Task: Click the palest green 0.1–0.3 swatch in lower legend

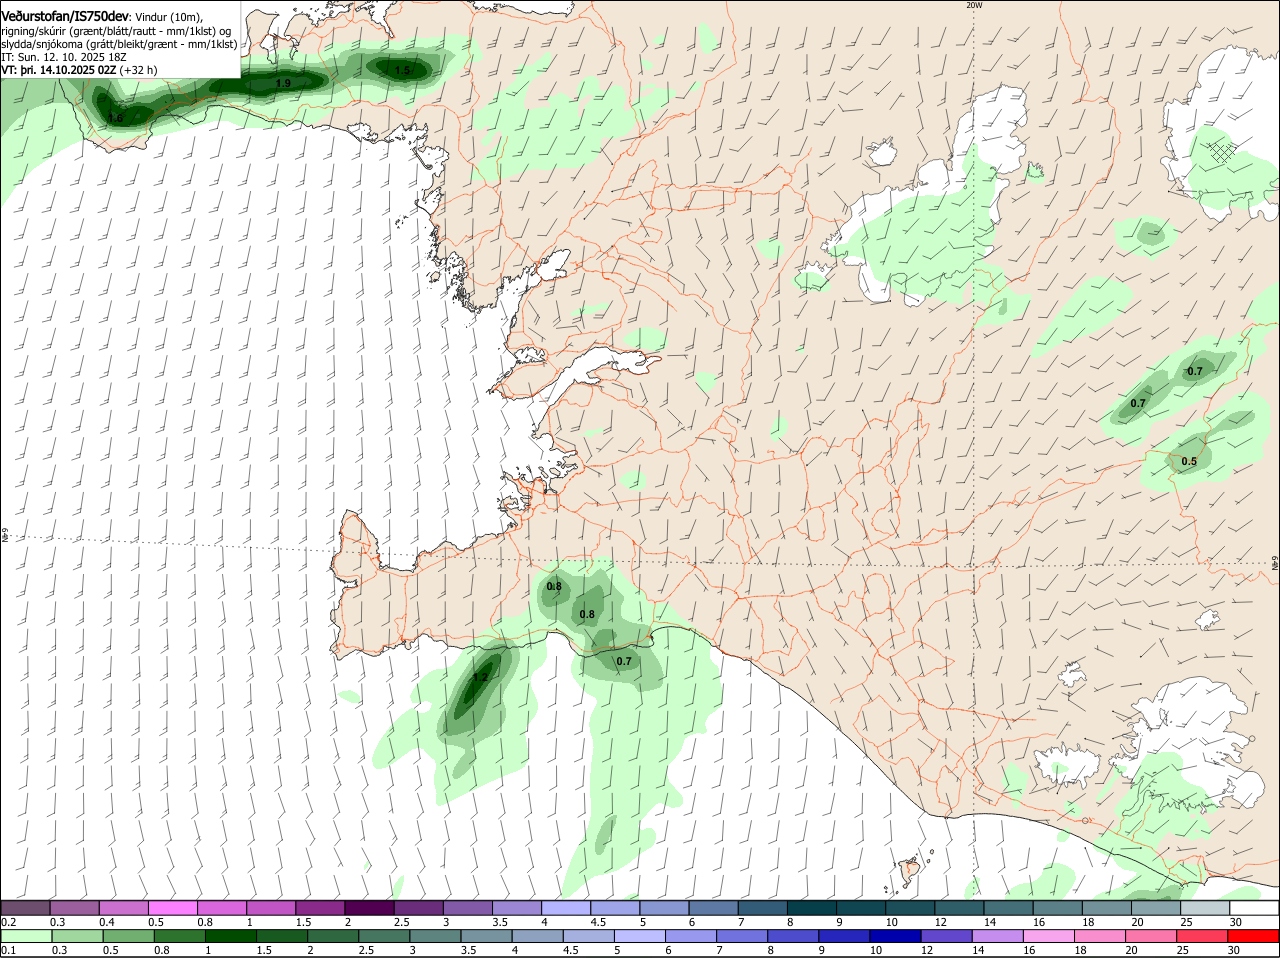Action: click(26, 936)
